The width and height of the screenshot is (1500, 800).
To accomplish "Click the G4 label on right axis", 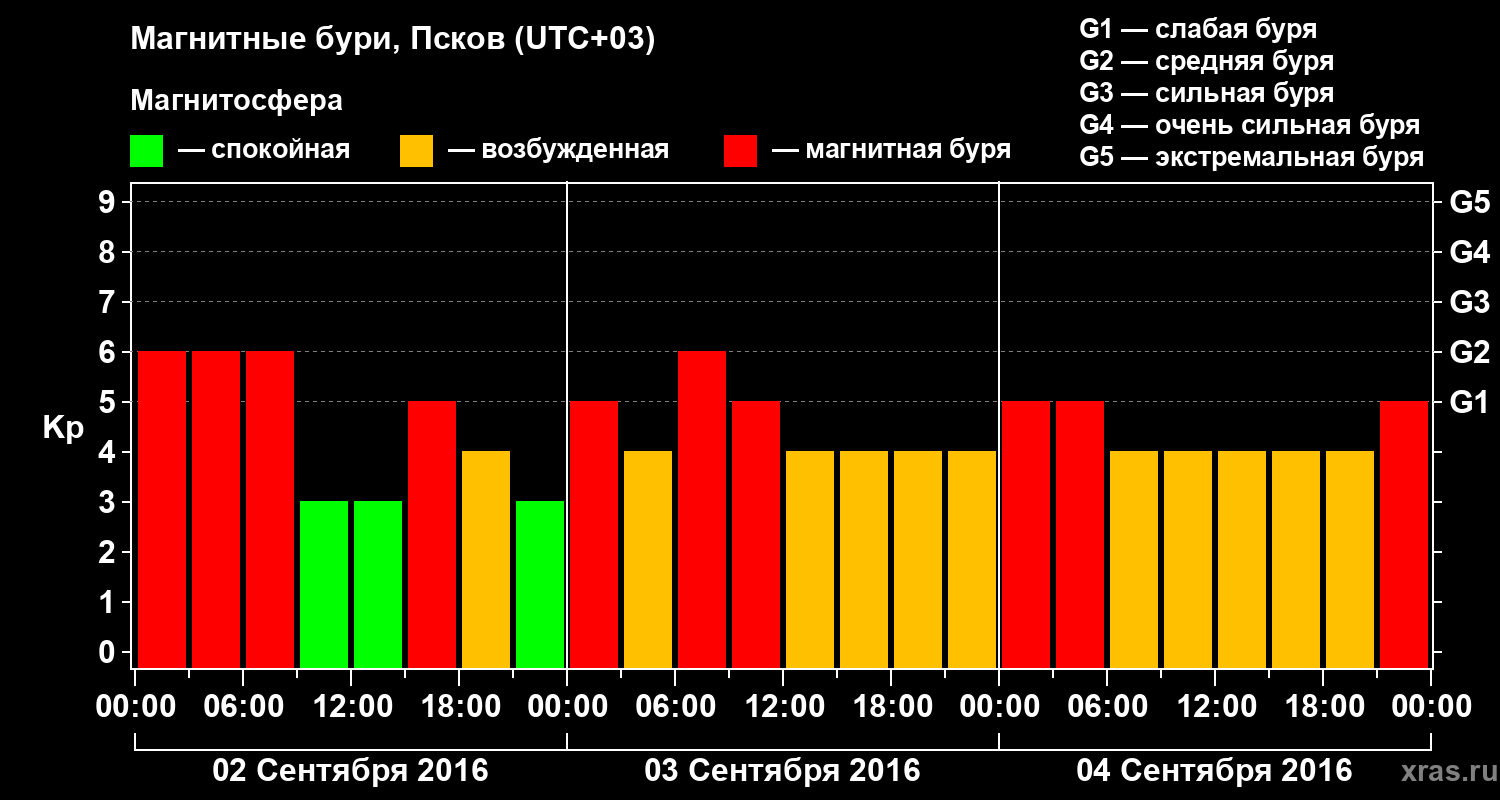I will (x=1469, y=252).
